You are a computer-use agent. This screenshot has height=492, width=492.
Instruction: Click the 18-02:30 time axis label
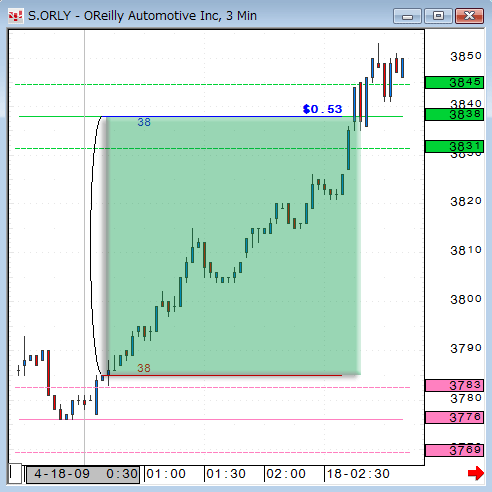358,474
